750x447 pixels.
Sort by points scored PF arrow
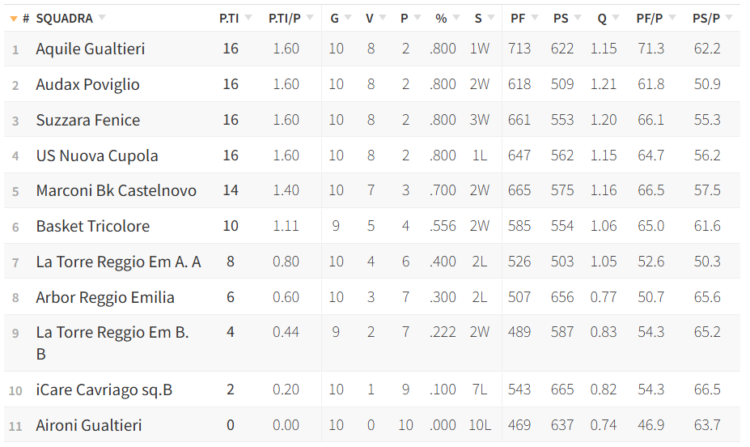pos(534,18)
